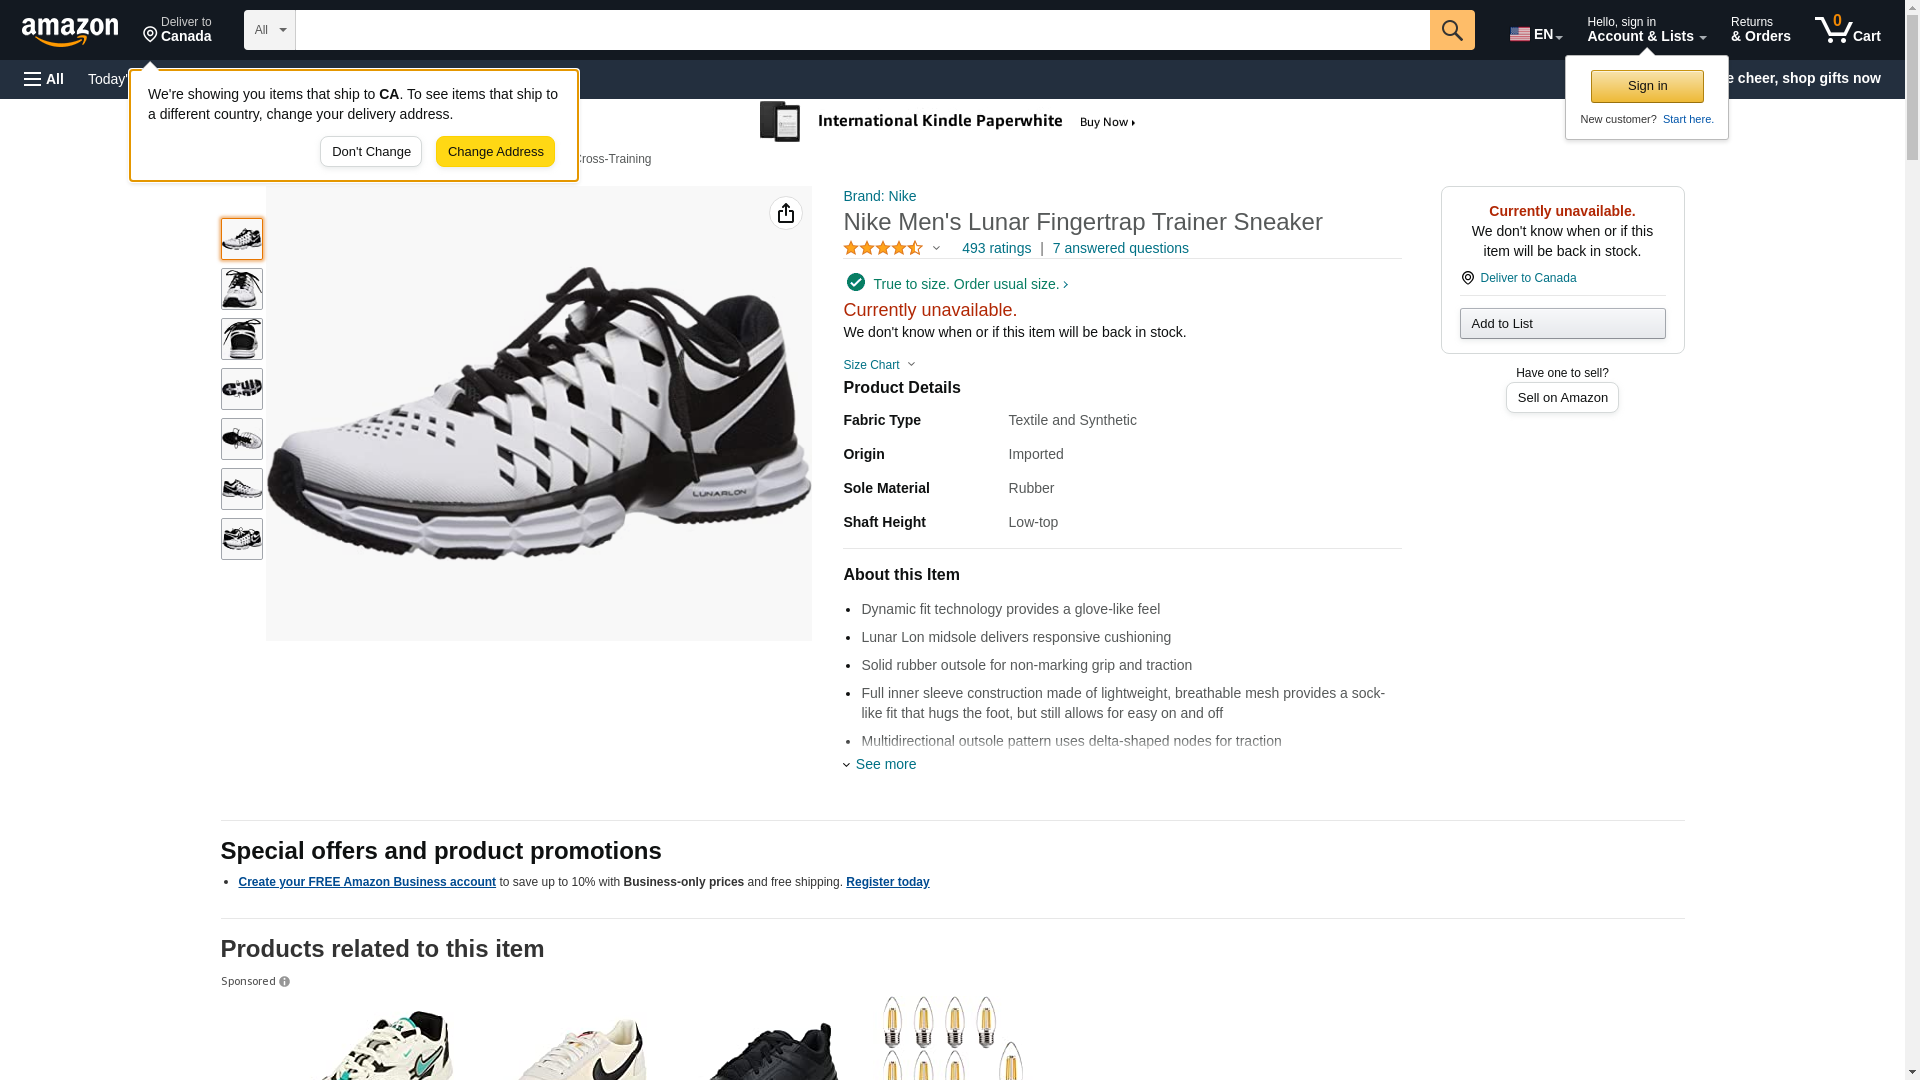Click the Amazon logo
This screenshot has height=1080, width=1920.
pos(70,32)
